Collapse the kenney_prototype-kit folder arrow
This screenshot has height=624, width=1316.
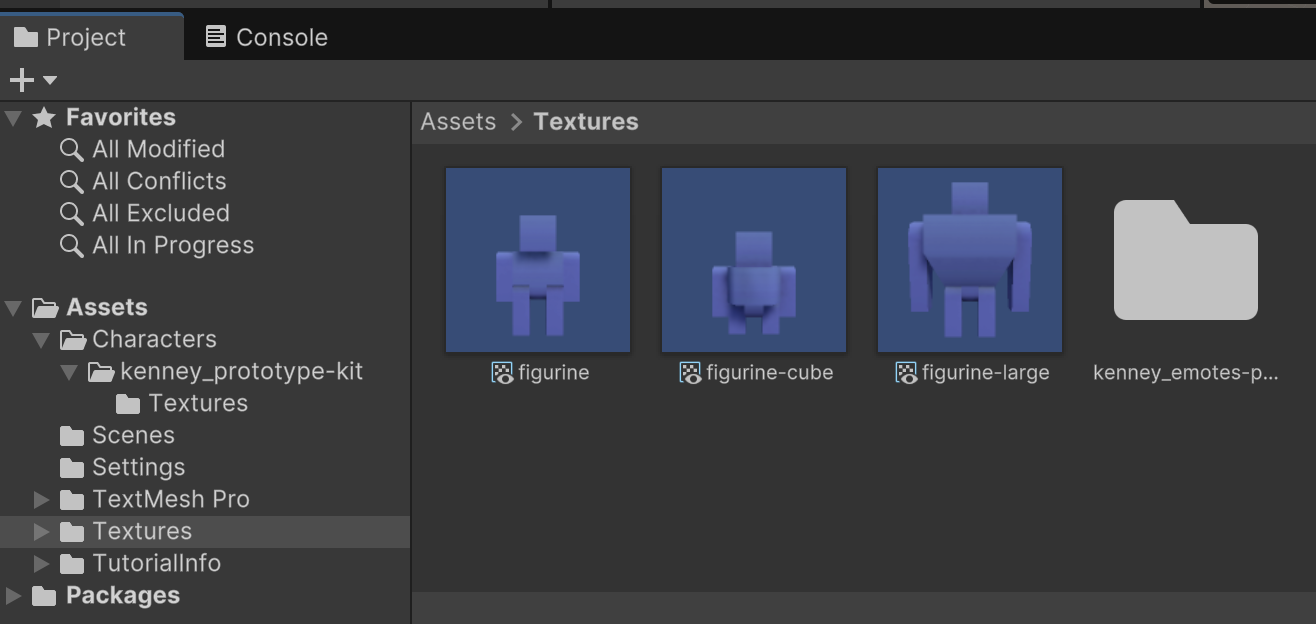tap(69, 372)
